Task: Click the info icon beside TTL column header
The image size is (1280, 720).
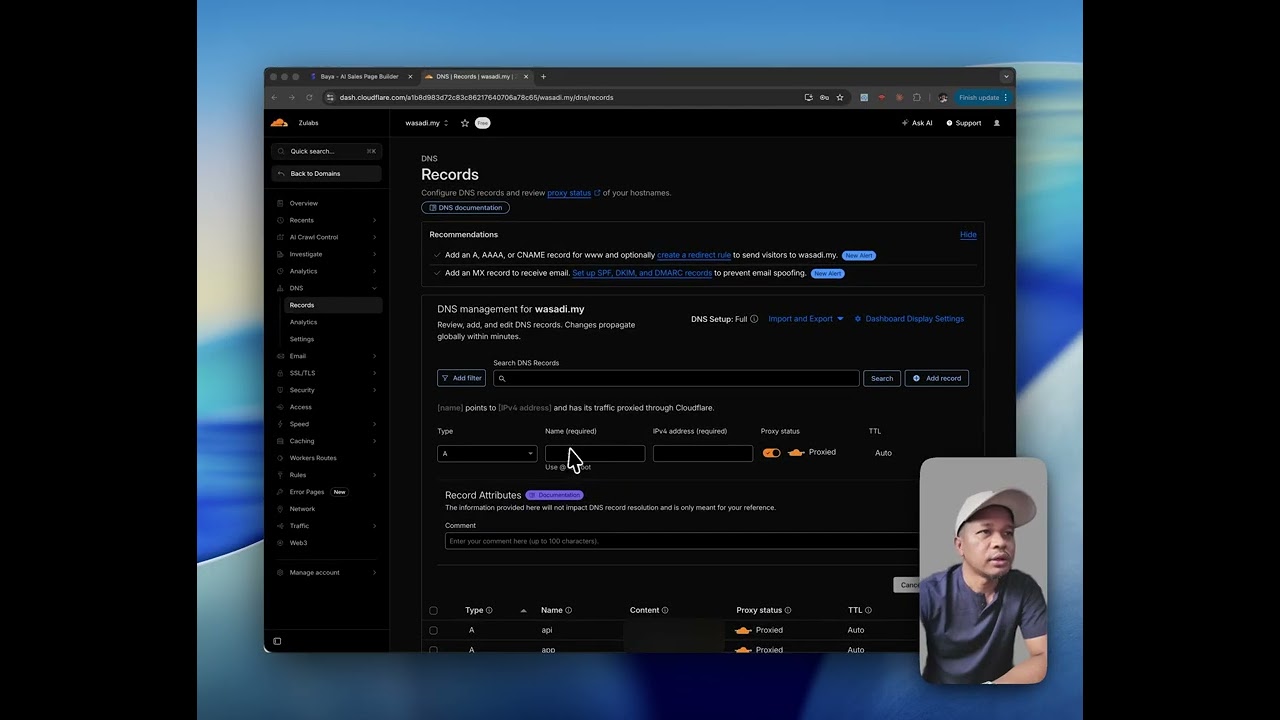Action: (x=868, y=610)
